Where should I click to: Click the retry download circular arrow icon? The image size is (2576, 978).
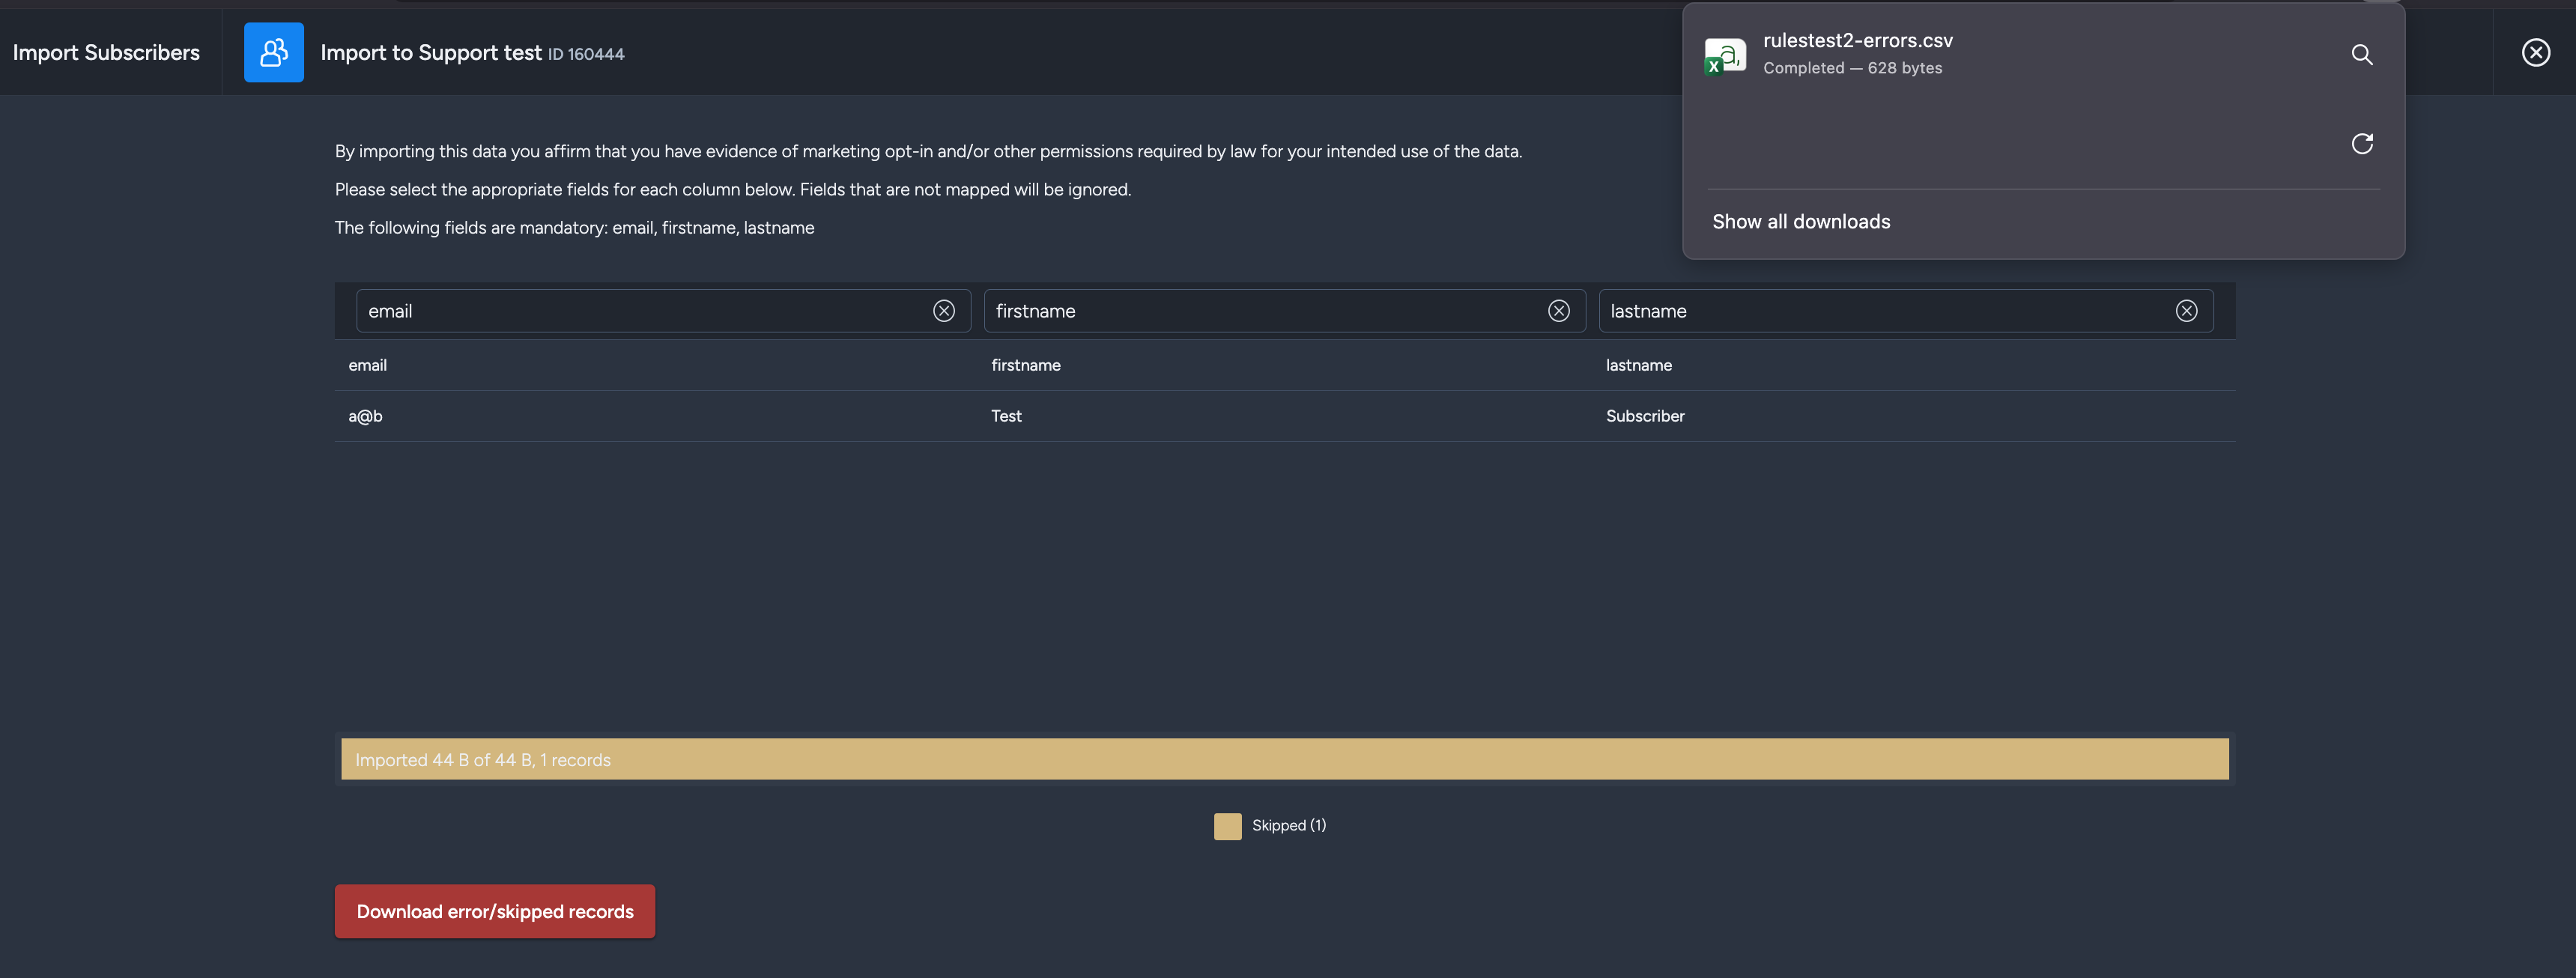pyautogui.click(x=2361, y=144)
